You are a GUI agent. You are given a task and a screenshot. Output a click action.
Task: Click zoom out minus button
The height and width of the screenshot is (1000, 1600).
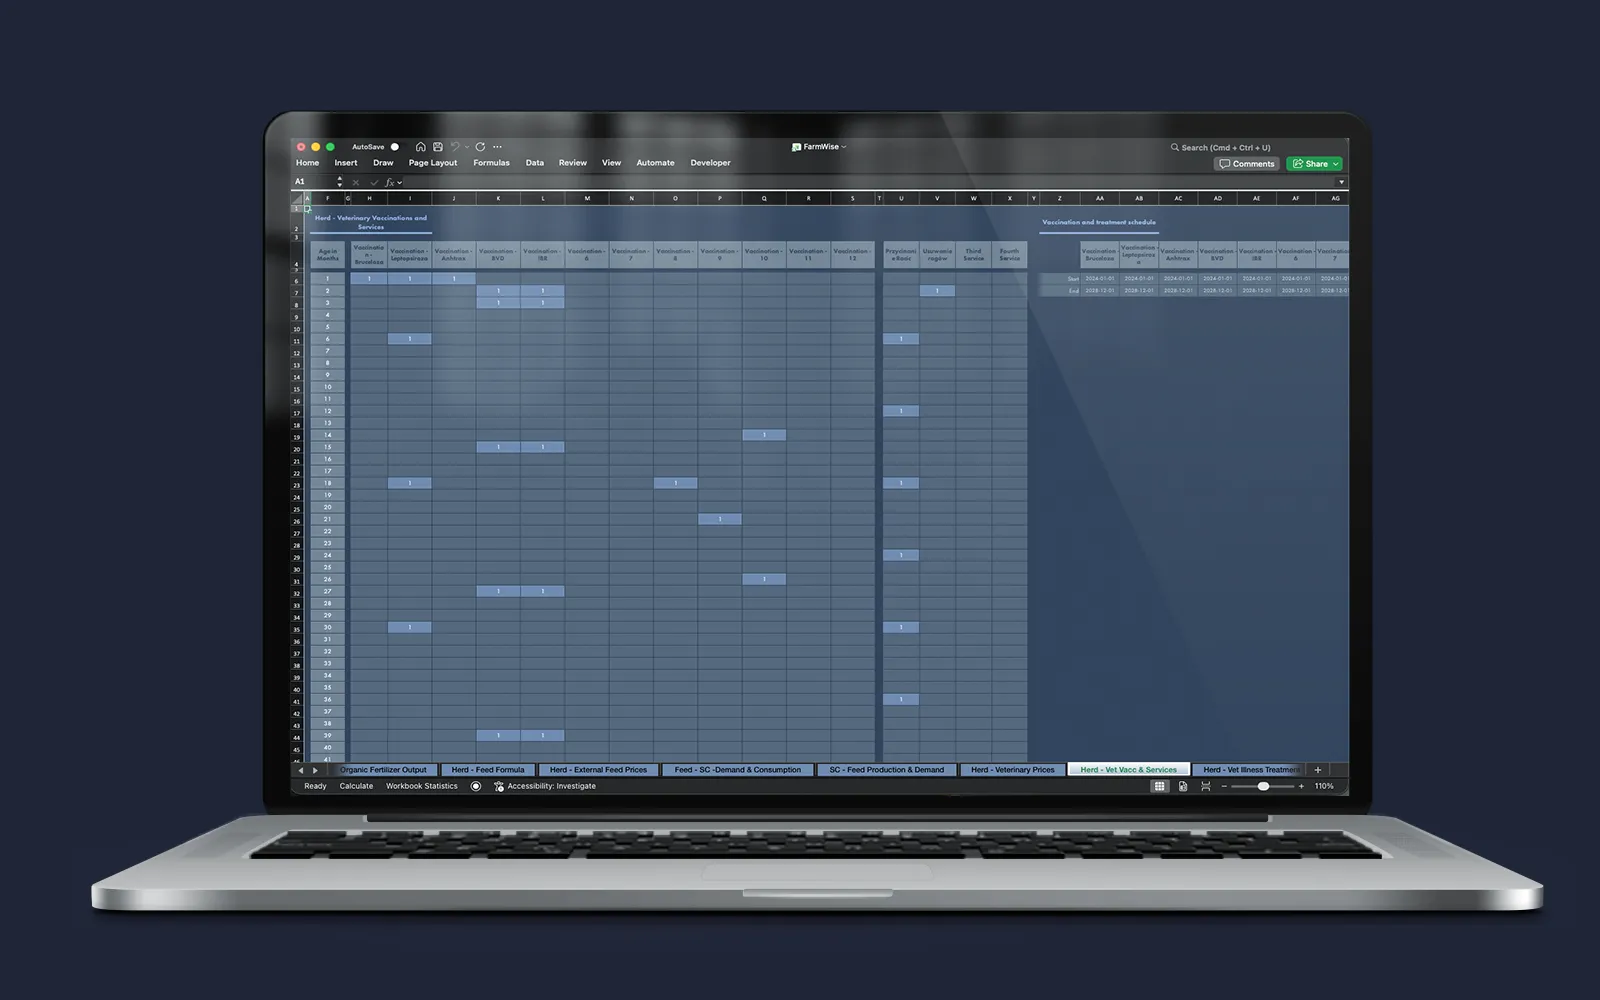(x=1224, y=786)
